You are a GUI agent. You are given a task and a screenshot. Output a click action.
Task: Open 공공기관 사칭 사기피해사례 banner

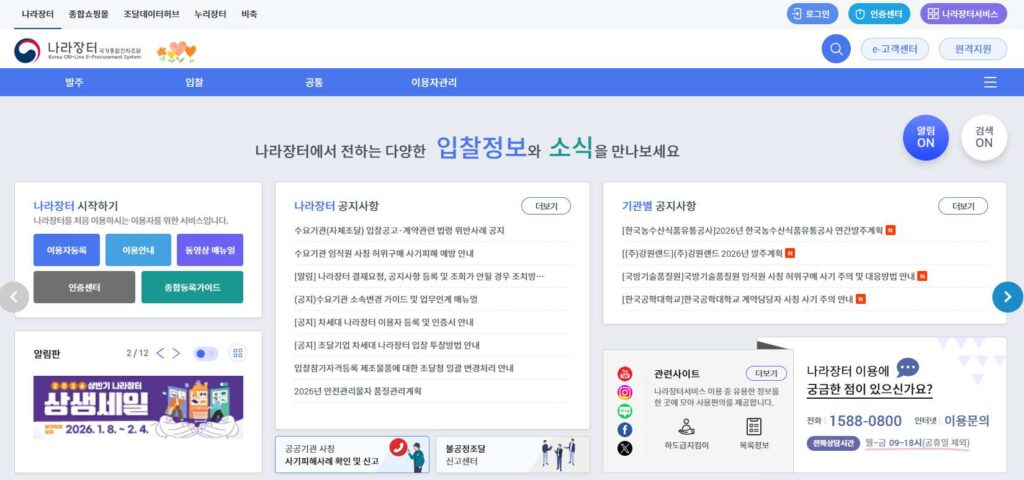tap(352, 455)
